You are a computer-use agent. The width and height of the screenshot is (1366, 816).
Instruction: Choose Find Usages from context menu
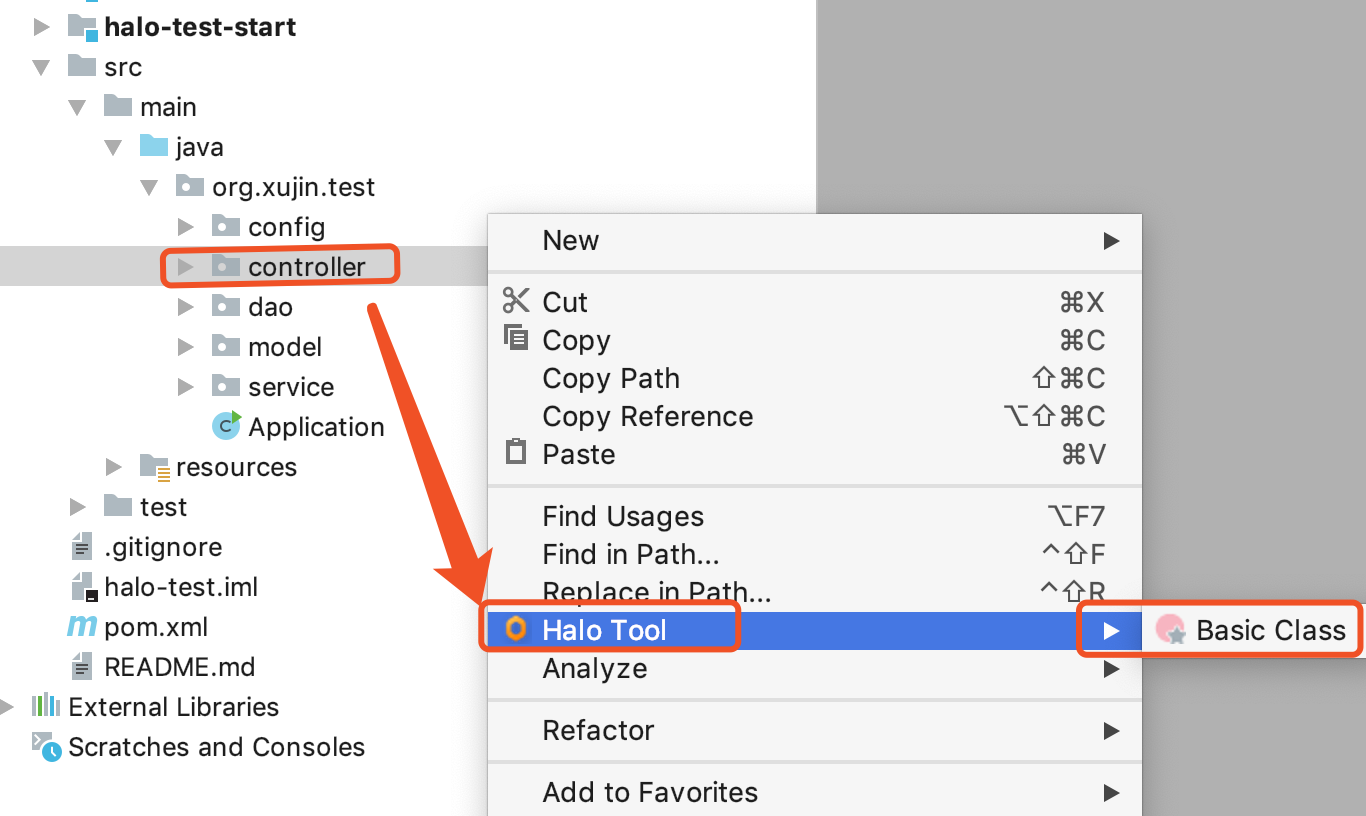[x=623, y=516]
